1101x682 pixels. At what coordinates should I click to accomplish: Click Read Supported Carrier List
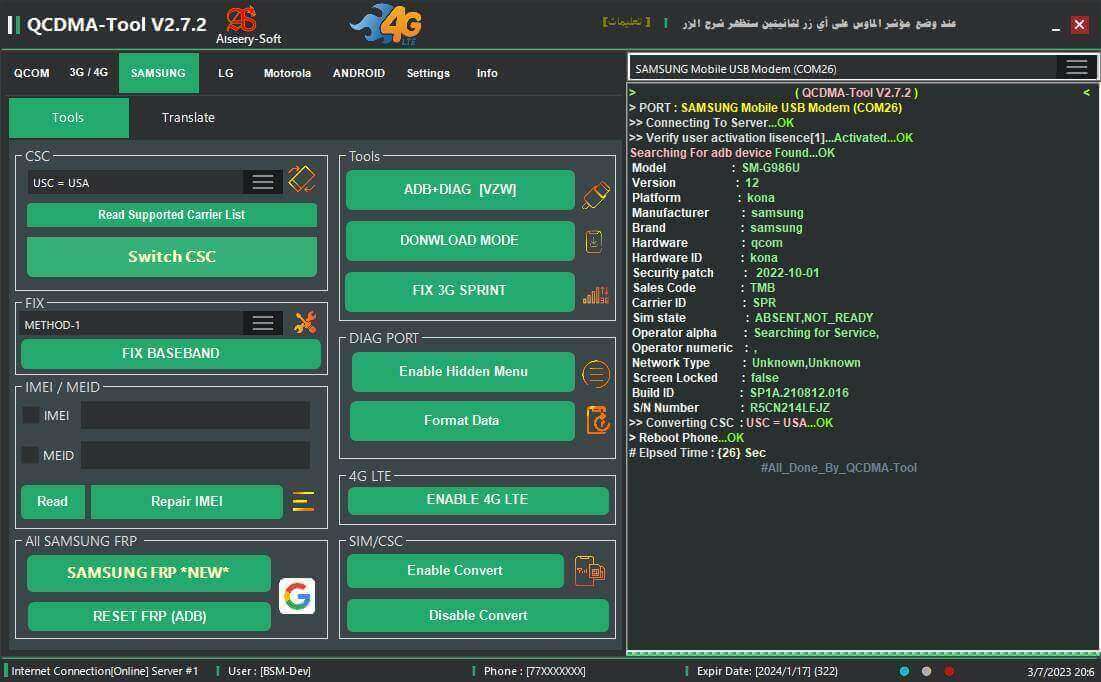[171, 215]
